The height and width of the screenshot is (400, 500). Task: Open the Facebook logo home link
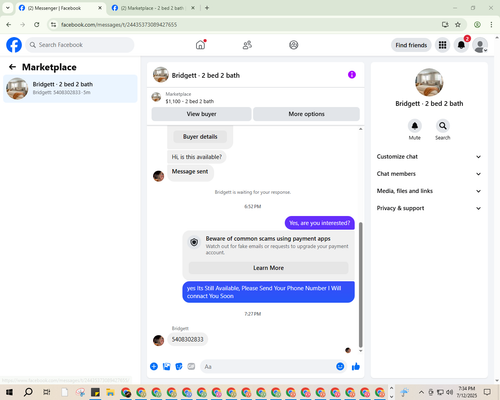point(14,45)
